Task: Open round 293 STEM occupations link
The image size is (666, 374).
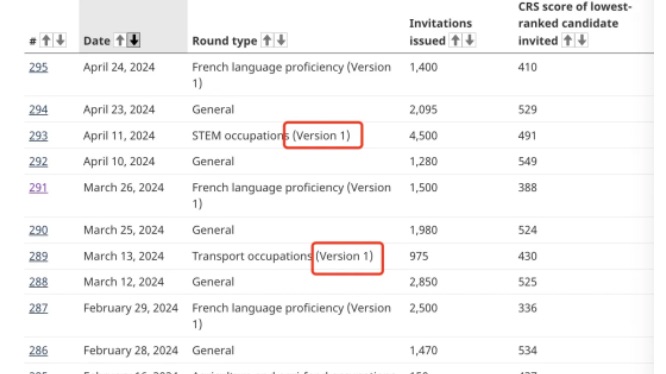Action: (38, 135)
